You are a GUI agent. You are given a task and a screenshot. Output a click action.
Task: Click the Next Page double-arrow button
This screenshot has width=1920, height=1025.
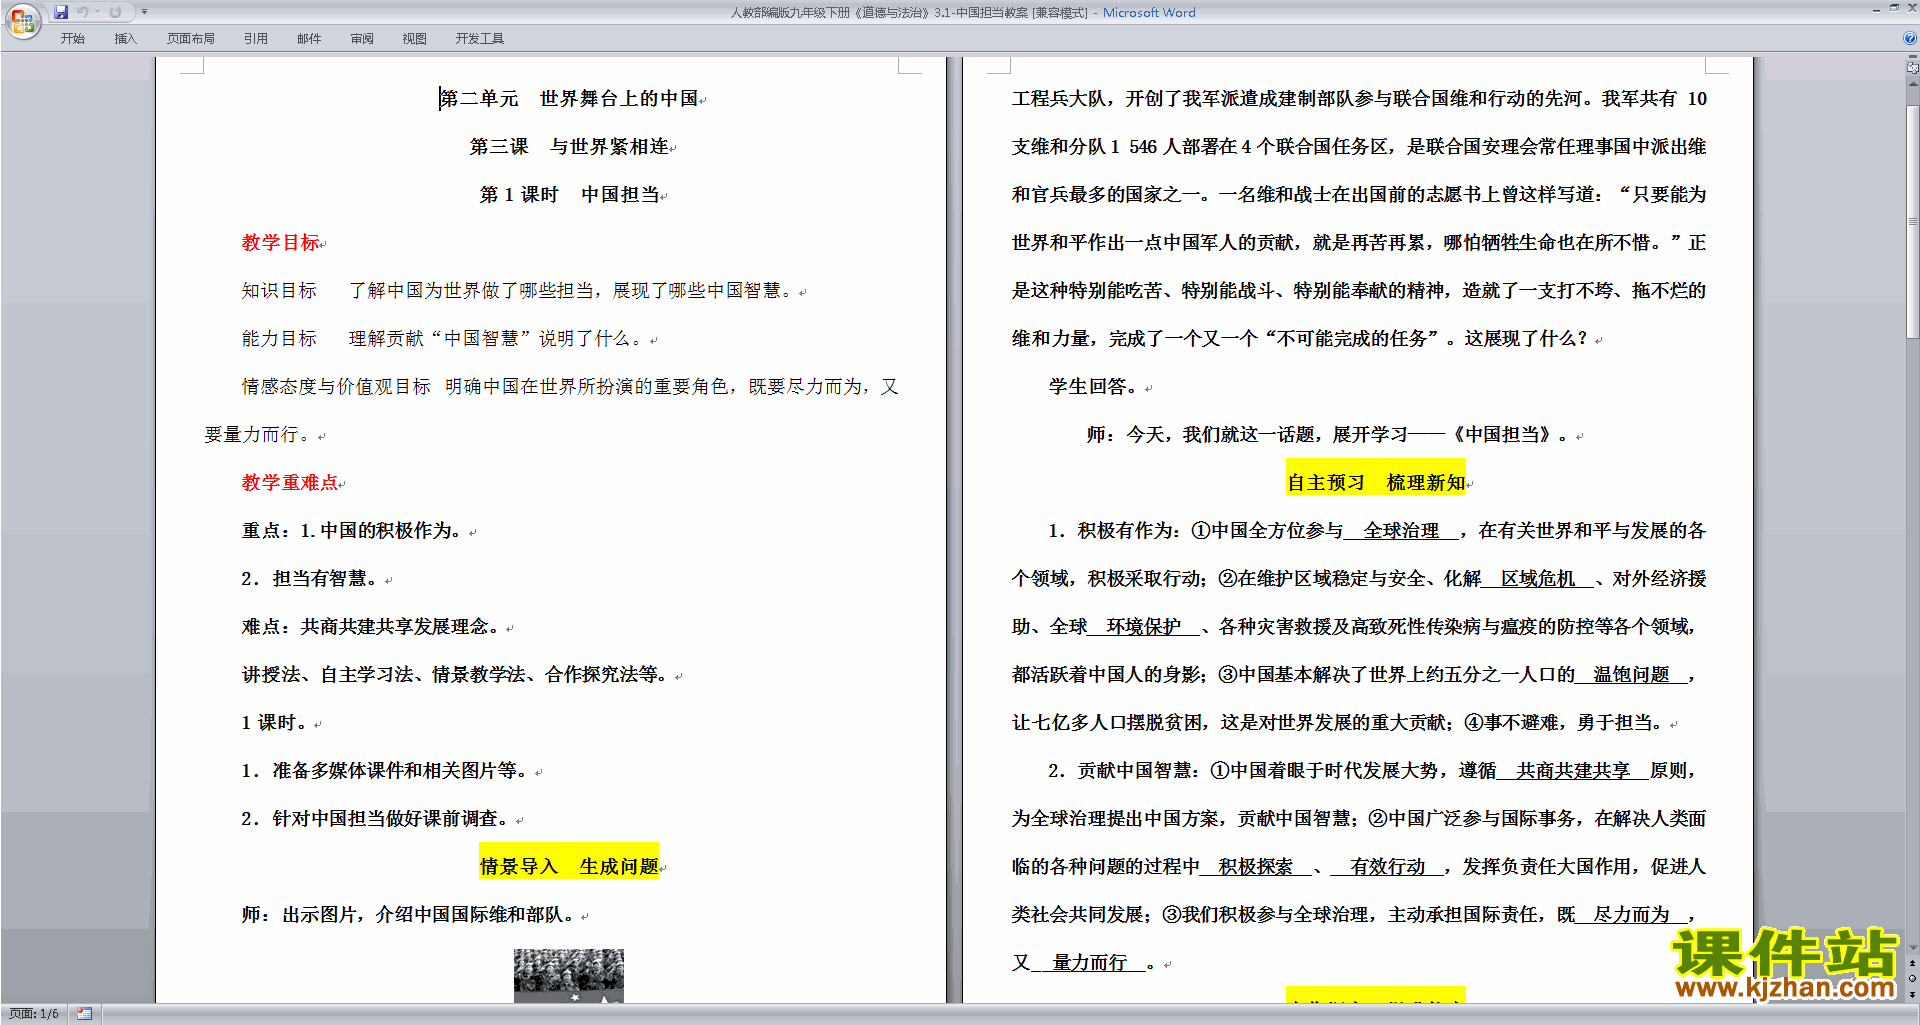(1912, 994)
